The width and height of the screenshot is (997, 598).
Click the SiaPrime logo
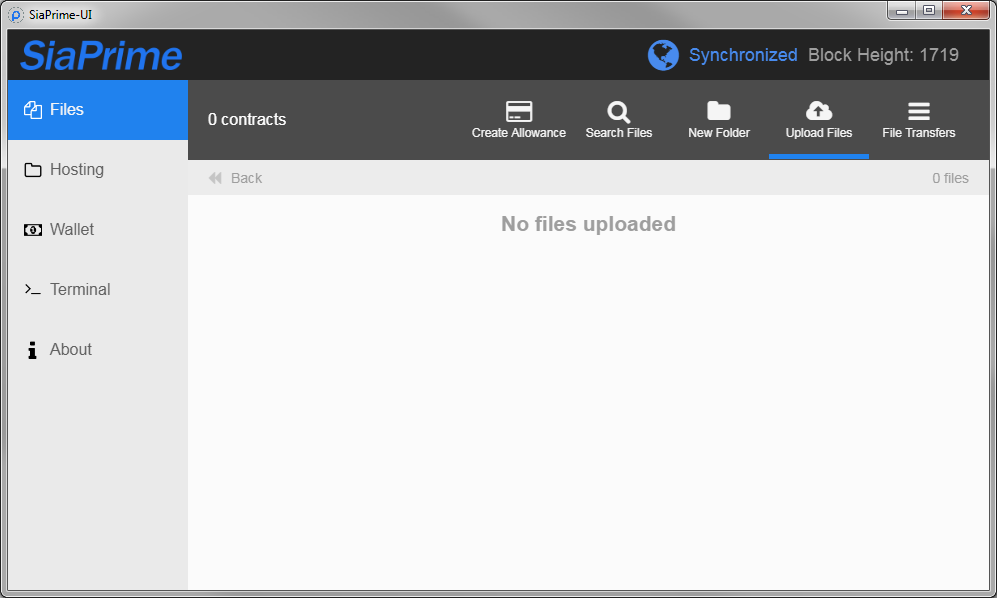coord(101,55)
